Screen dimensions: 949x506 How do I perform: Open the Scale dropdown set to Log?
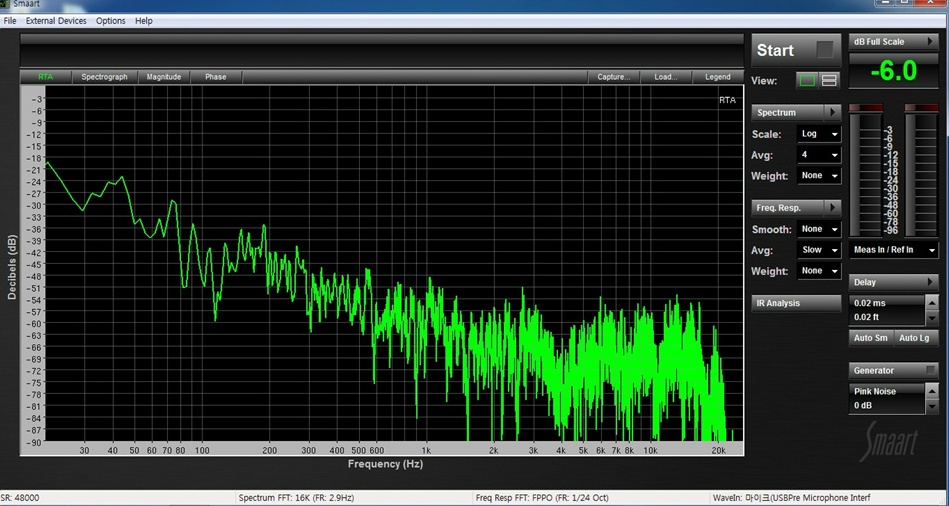(x=819, y=134)
